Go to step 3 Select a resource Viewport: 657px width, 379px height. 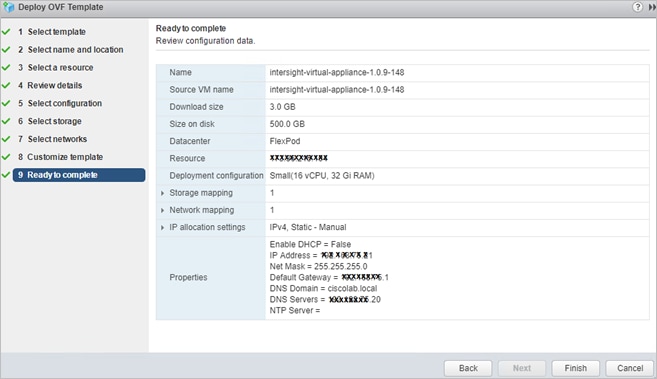tap(56, 67)
